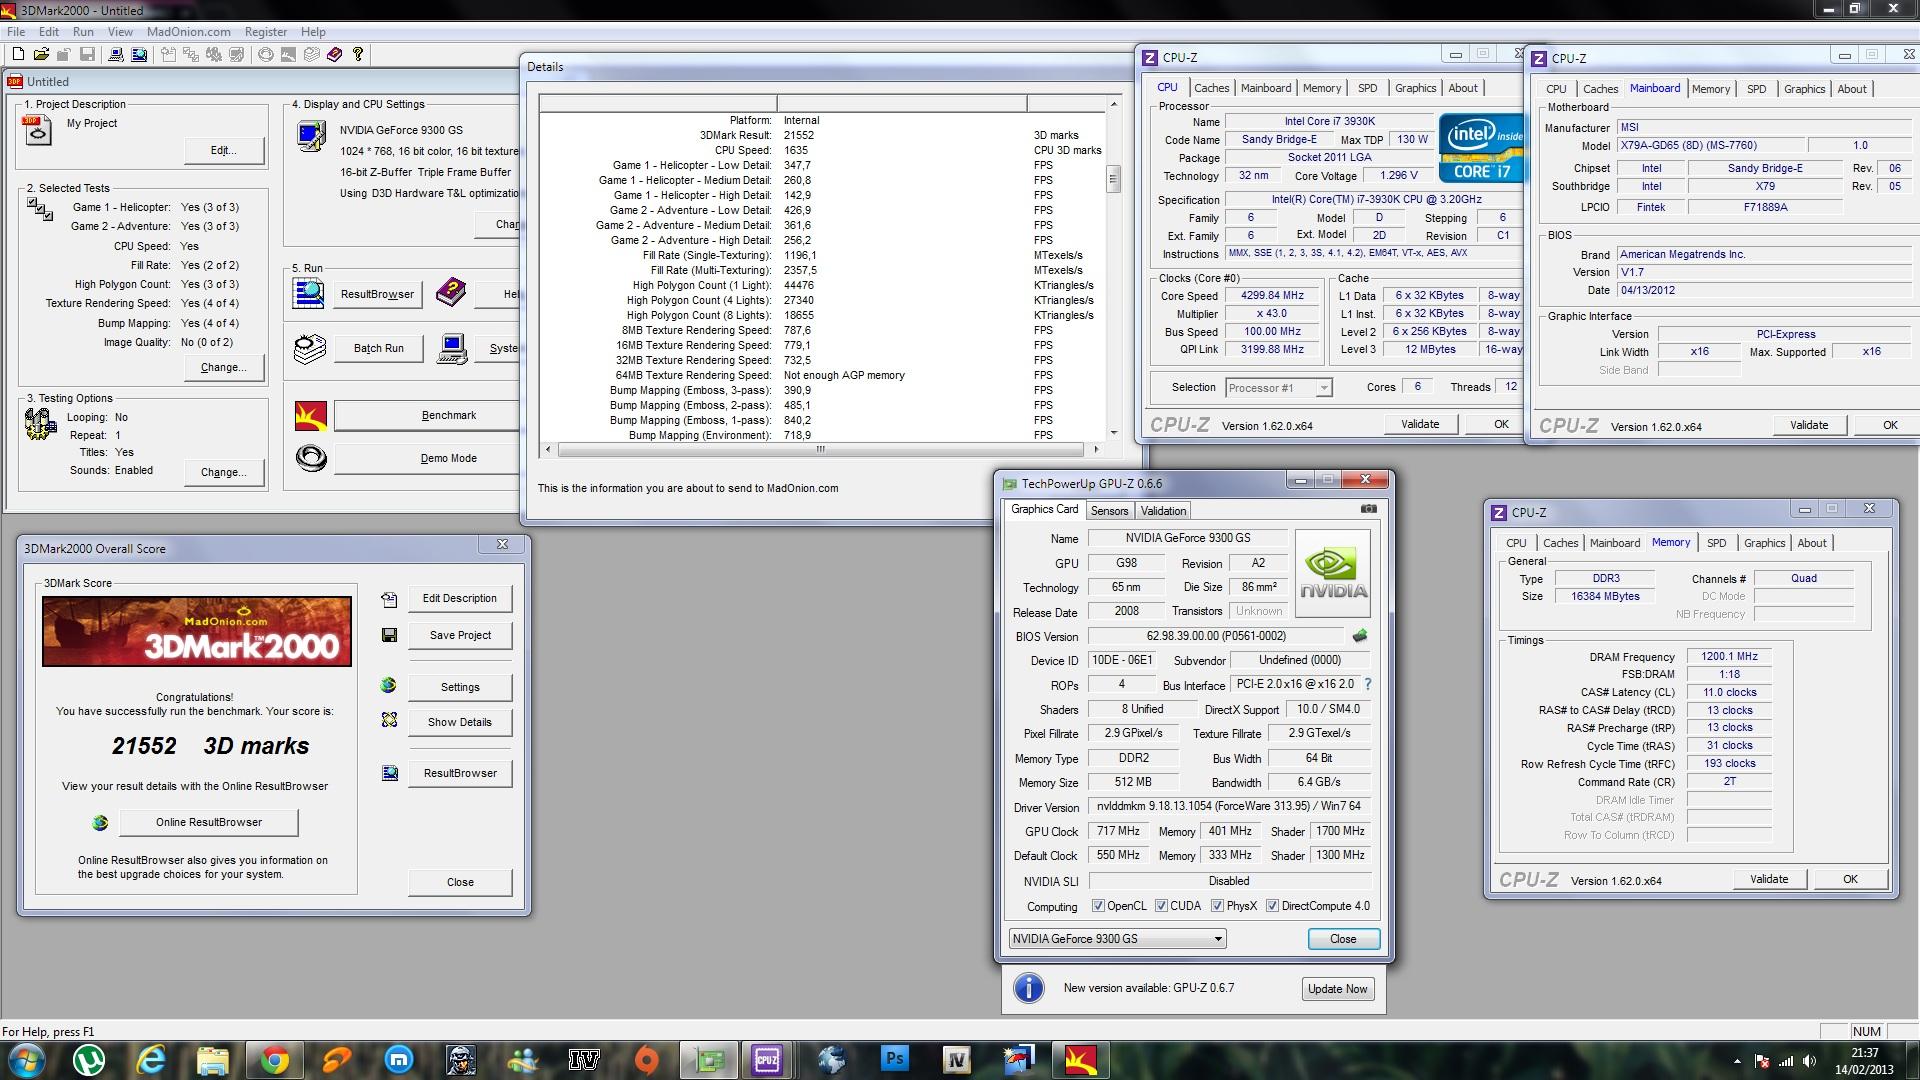The width and height of the screenshot is (1920, 1080).
Task: Open Photoshop from the taskbar
Action: click(894, 1059)
